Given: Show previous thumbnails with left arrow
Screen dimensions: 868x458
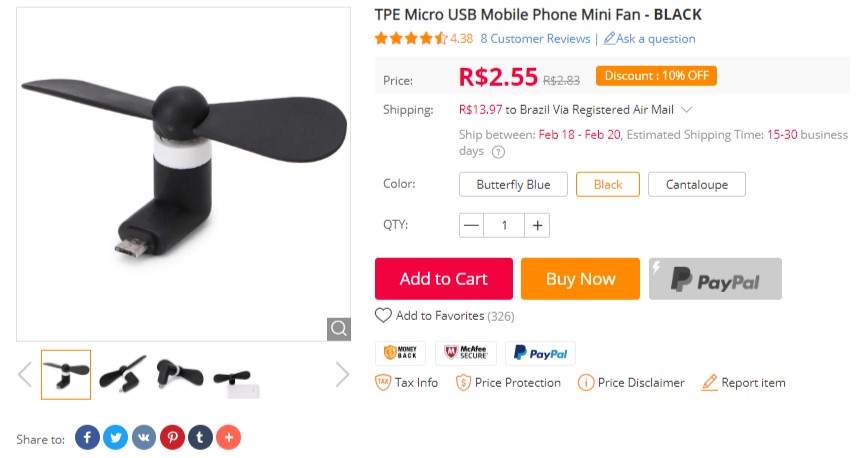Looking at the screenshot, I should 25,374.
